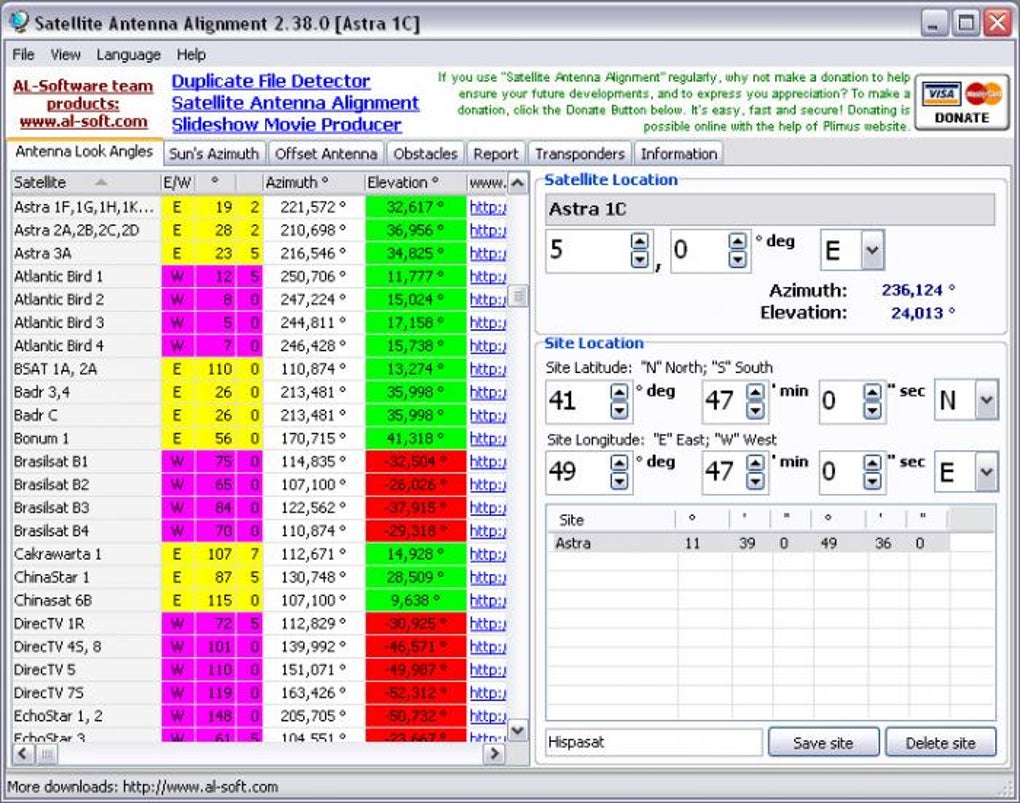
Task: Click horizontal scrollbar right arrow
Action: coord(494,754)
